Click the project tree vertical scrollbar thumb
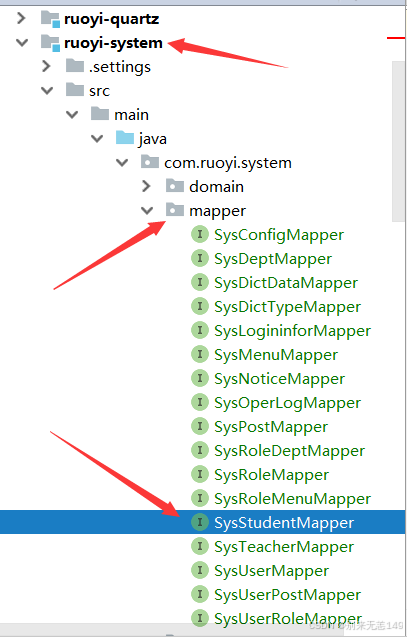This screenshot has width=407, height=637. 398,141
